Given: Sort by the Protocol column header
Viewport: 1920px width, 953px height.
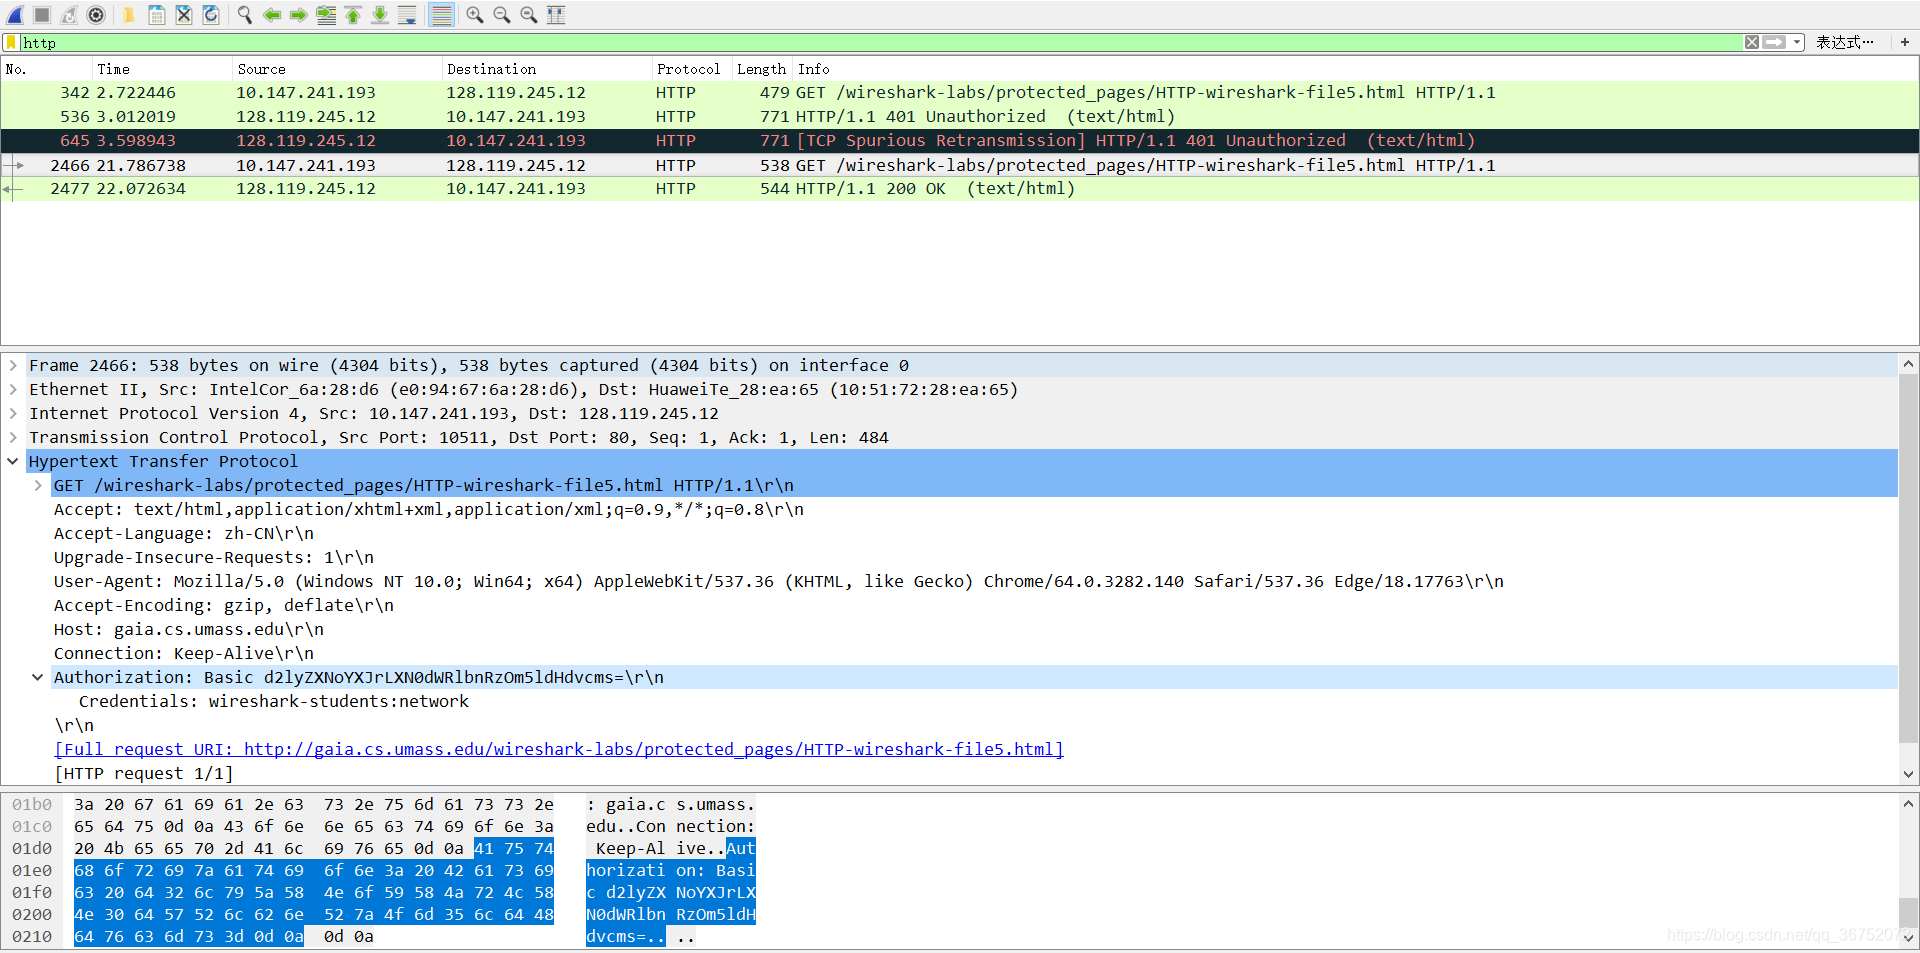Looking at the screenshot, I should pos(691,69).
